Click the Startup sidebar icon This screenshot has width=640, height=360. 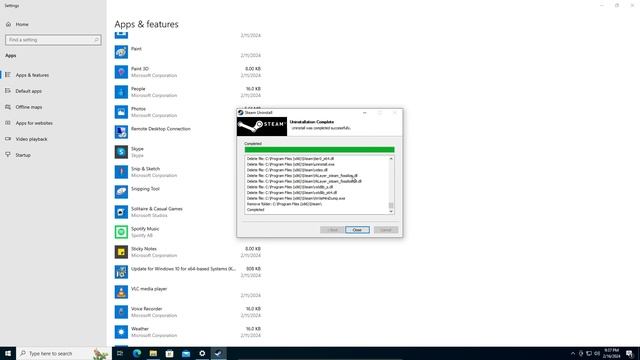tap(8, 155)
